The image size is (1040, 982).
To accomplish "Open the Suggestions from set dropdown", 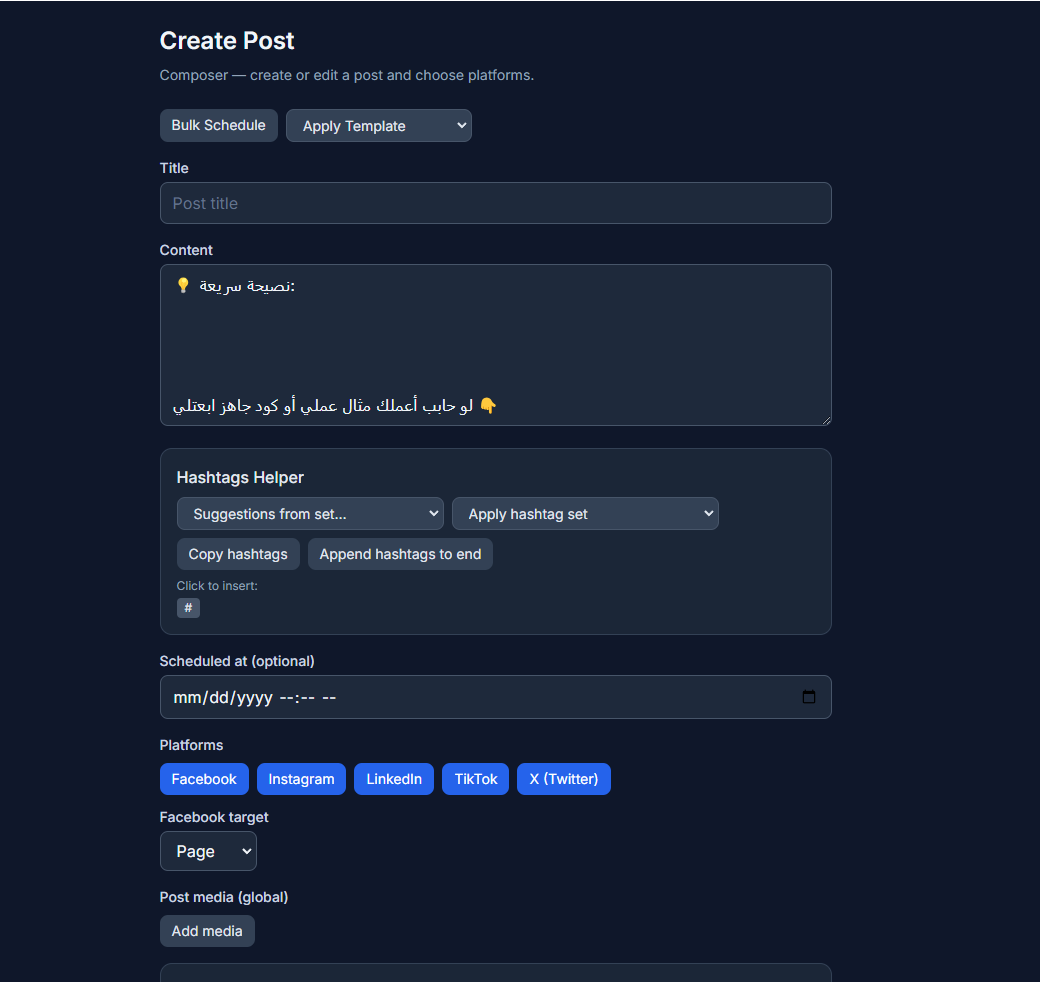I will (x=310, y=513).
